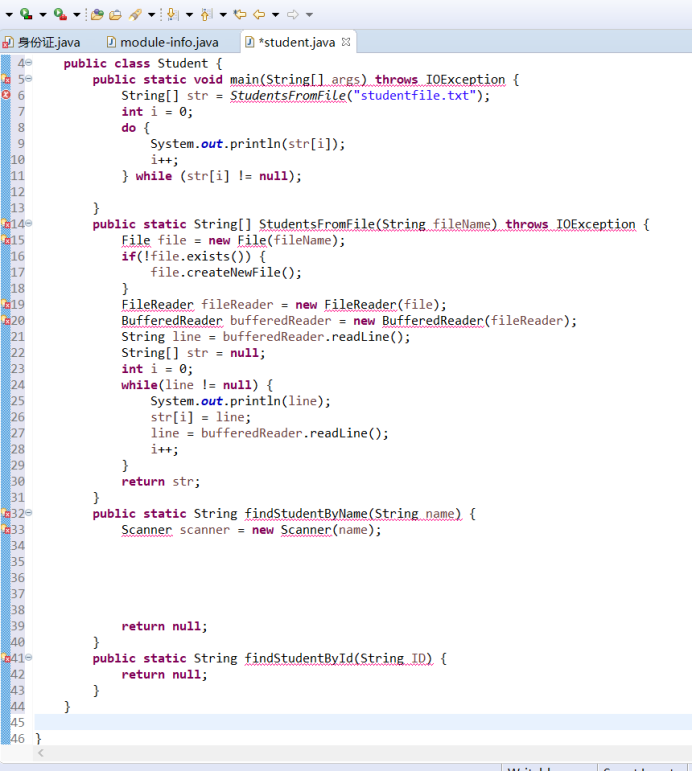Viewport: 692px width, 772px height.
Task: Click BufferedReader type at start of line 20
Action: 172,321
